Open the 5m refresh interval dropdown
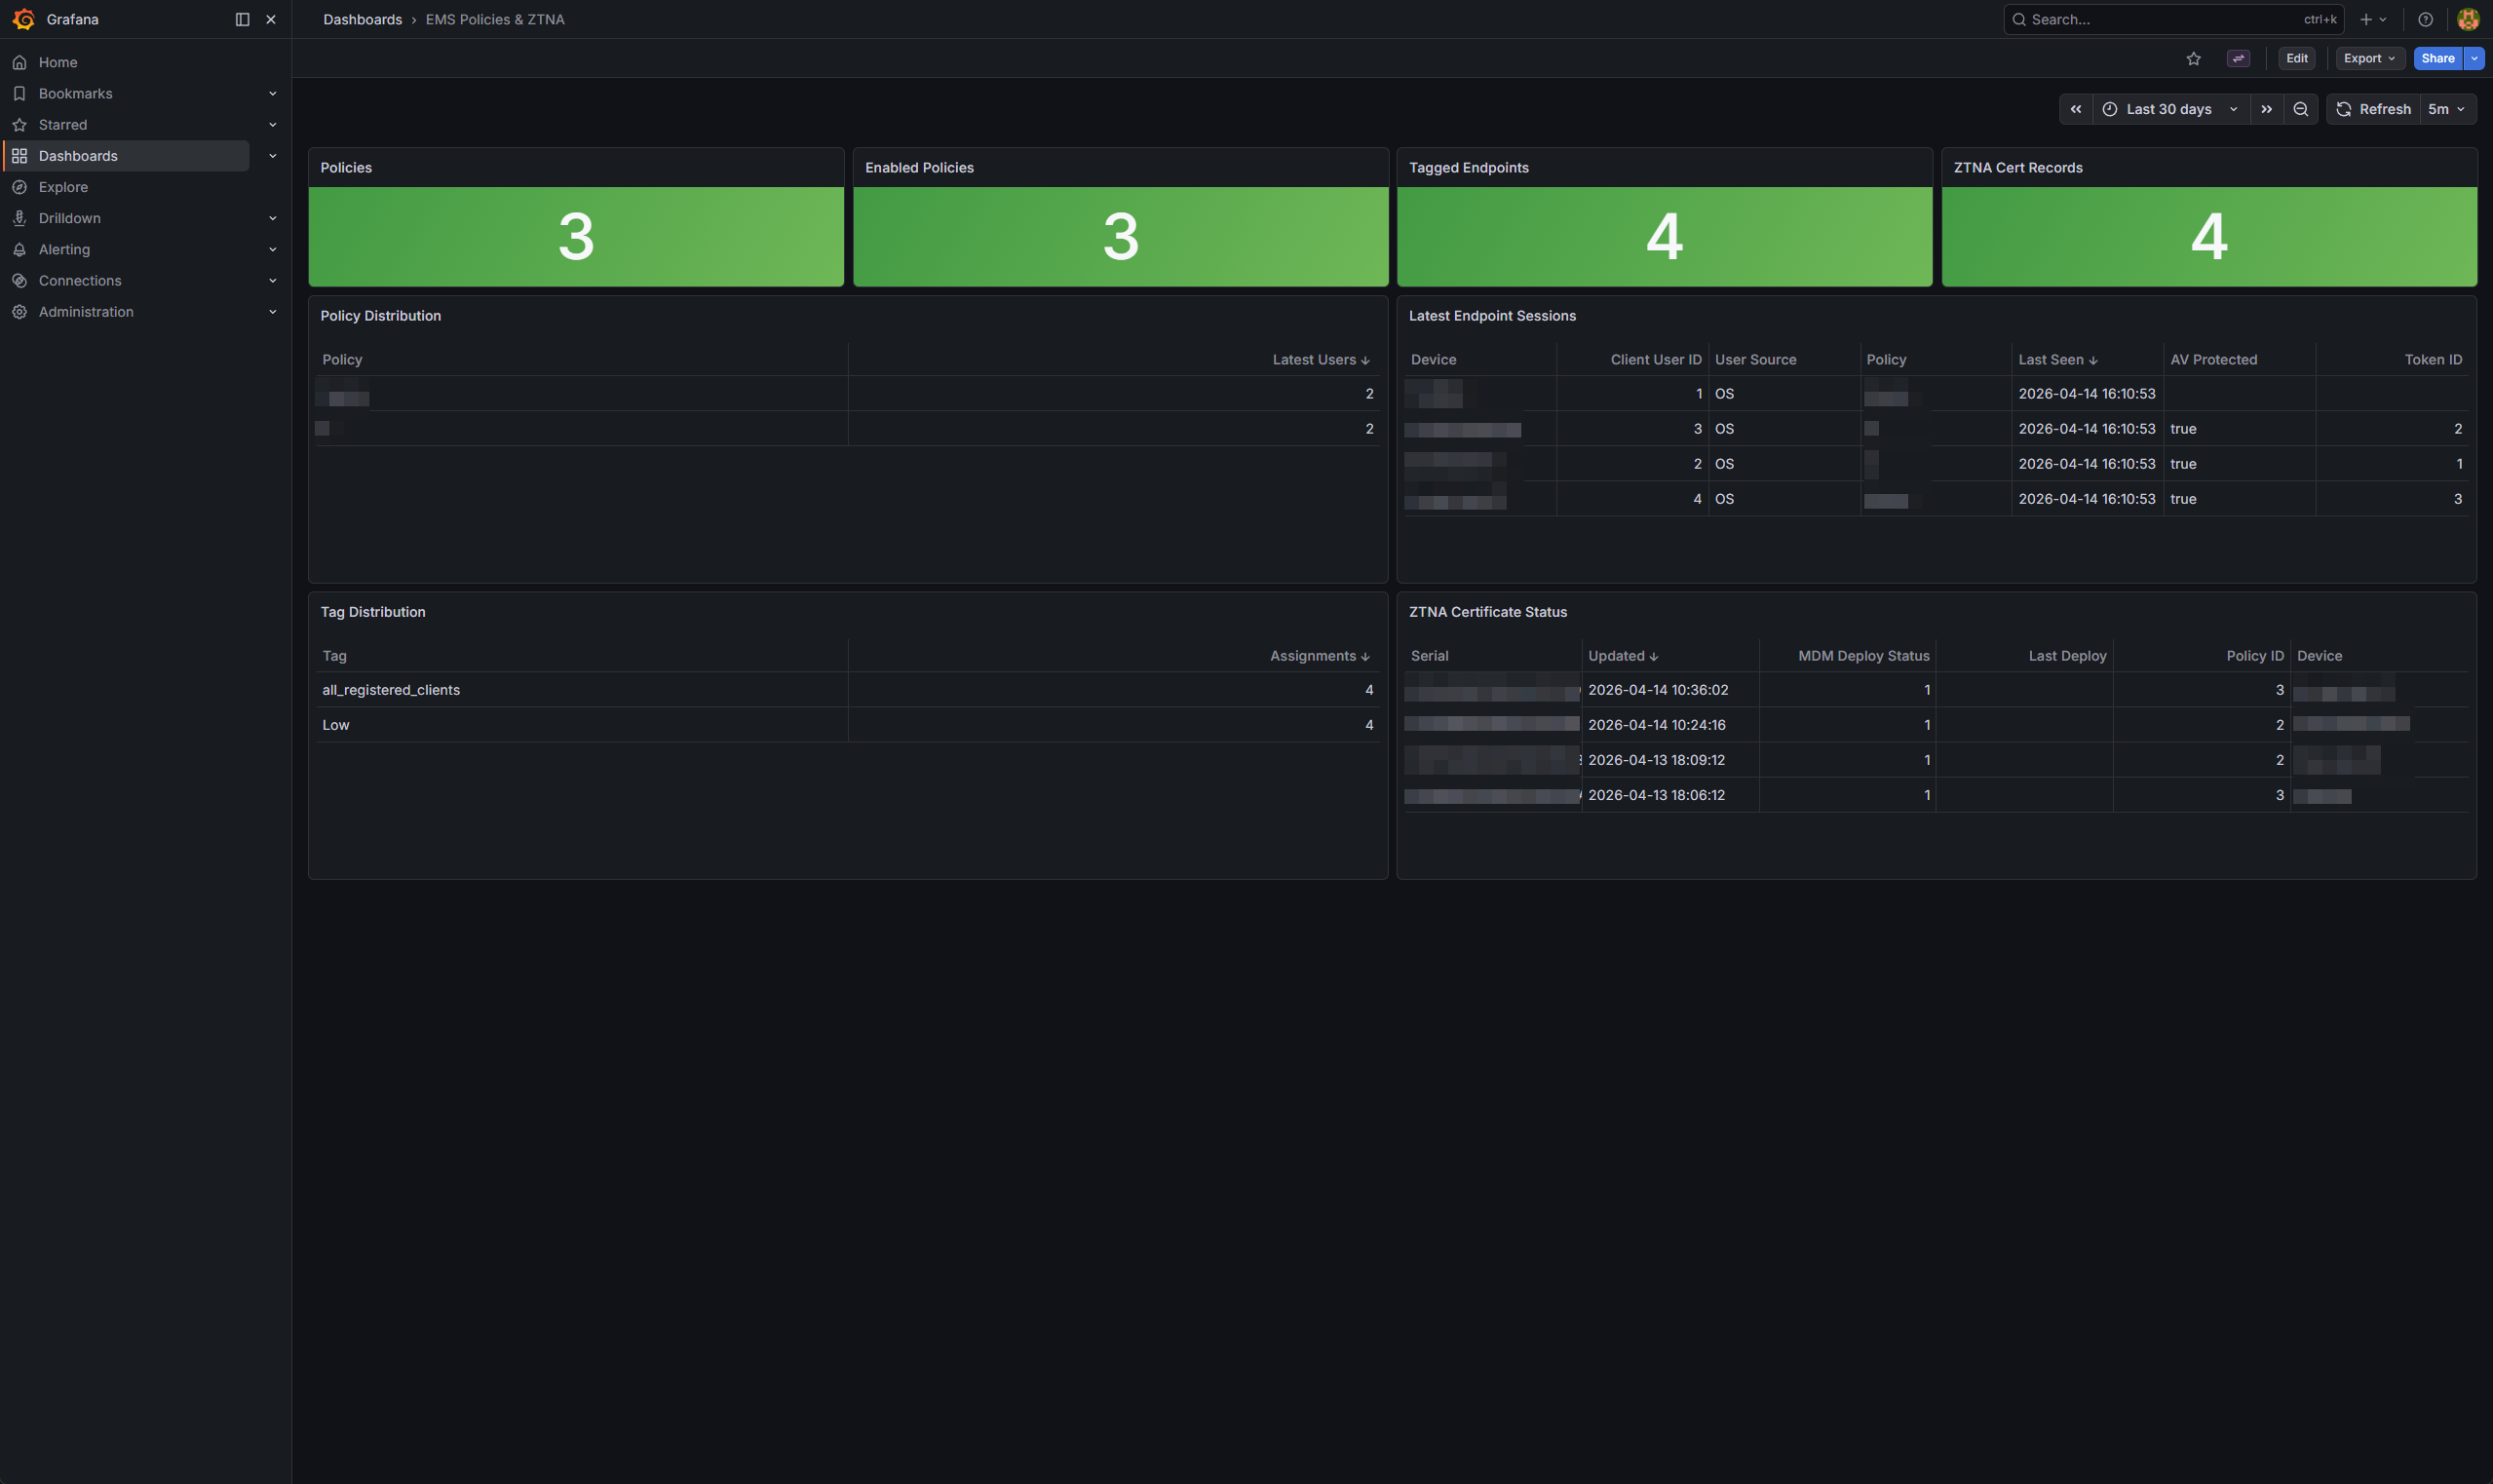This screenshot has width=2493, height=1484. pos(2447,109)
